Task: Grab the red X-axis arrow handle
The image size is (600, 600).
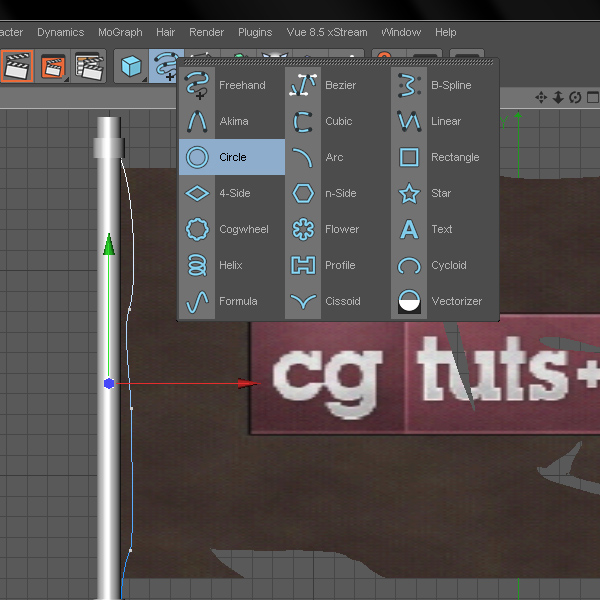Action: 249,383
